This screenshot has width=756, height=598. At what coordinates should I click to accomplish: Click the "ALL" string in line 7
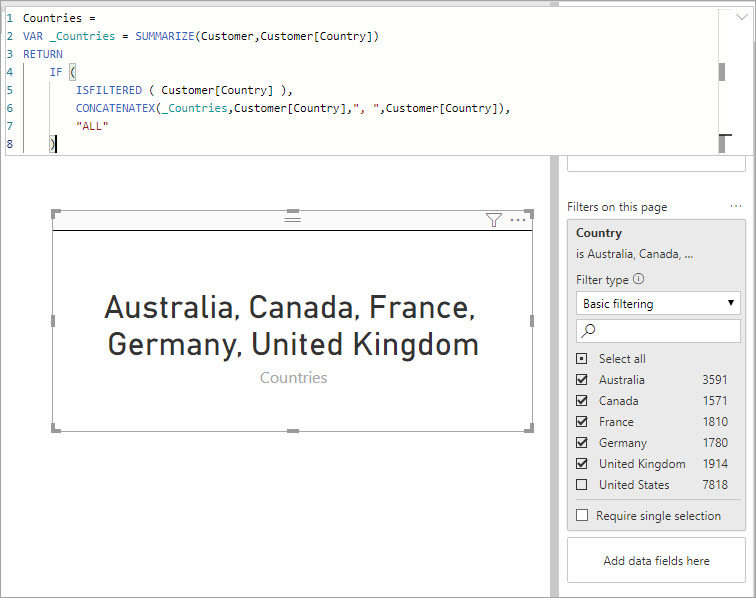(92, 126)
